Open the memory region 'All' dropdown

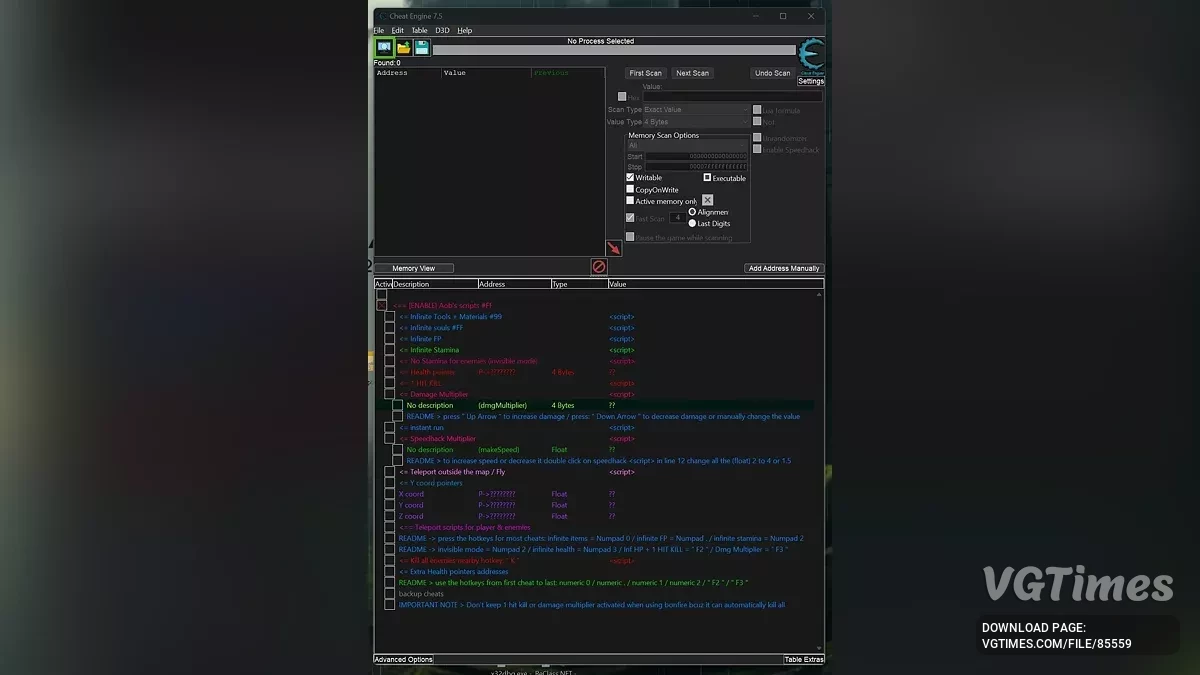[x=687, y=146]
